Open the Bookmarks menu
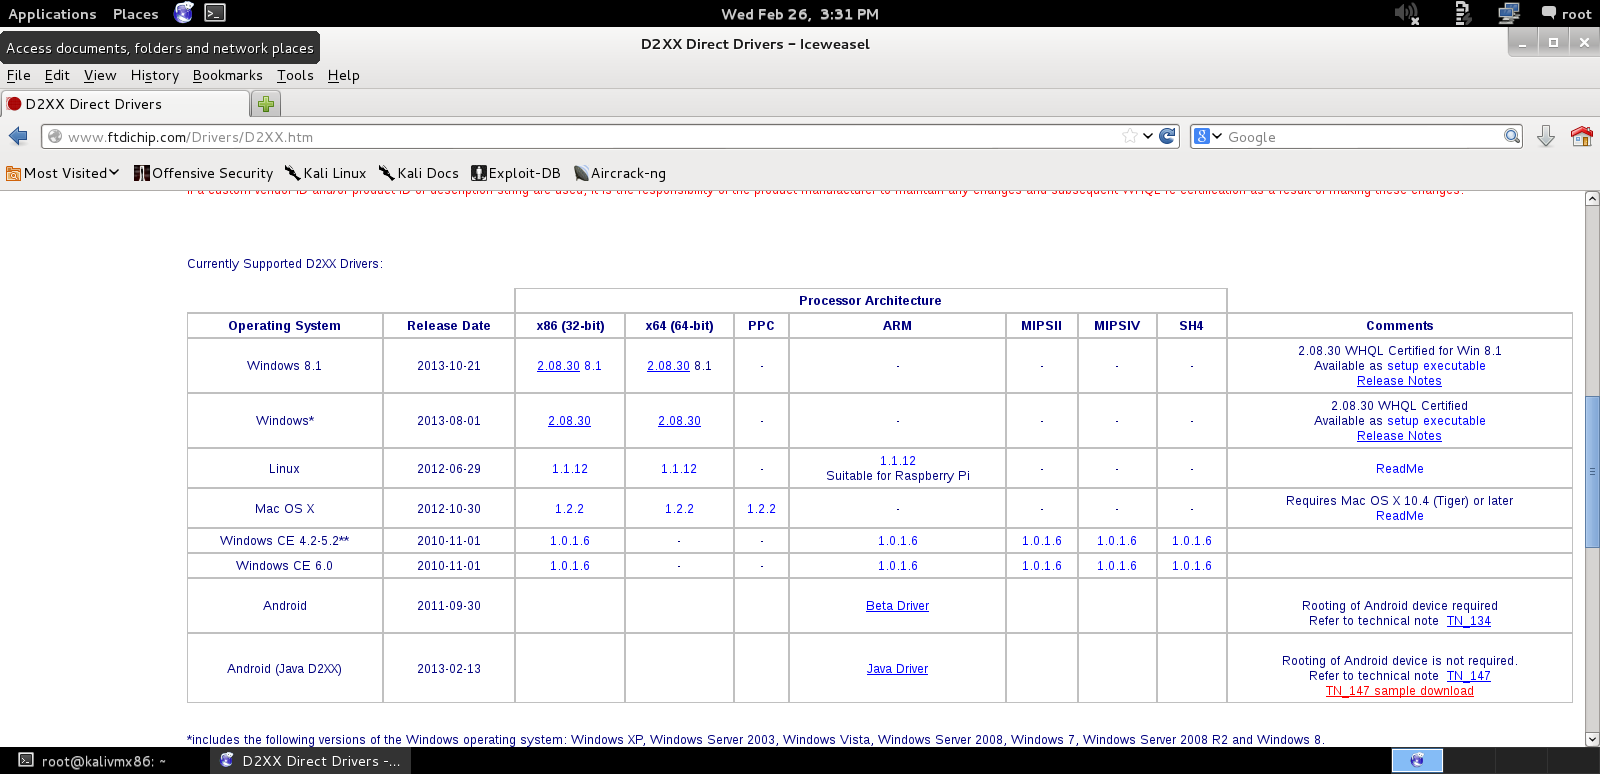The width and height of the screenshot is (1600, 774). pos(227,75)
